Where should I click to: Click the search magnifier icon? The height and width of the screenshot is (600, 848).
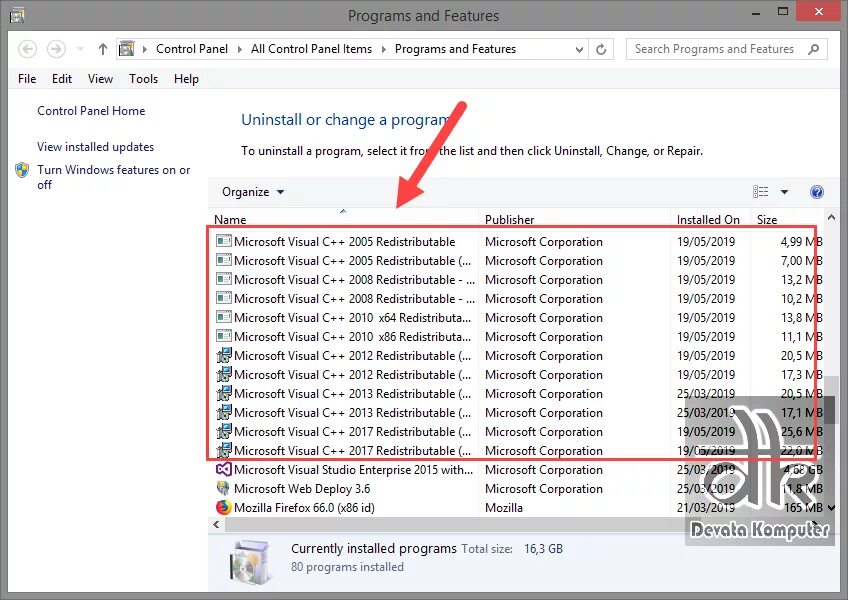click(x=813, y=49)
